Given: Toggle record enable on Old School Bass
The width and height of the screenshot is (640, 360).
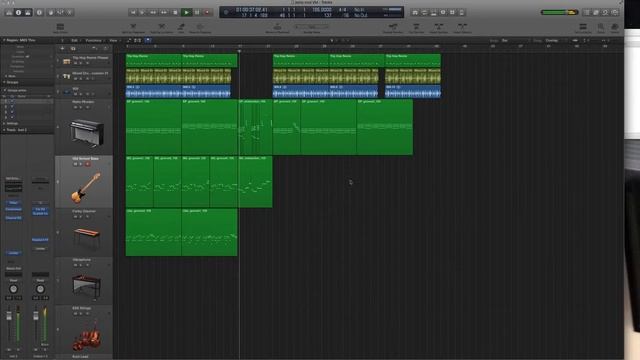Looking at the screenshot, I should coord(87,164).
